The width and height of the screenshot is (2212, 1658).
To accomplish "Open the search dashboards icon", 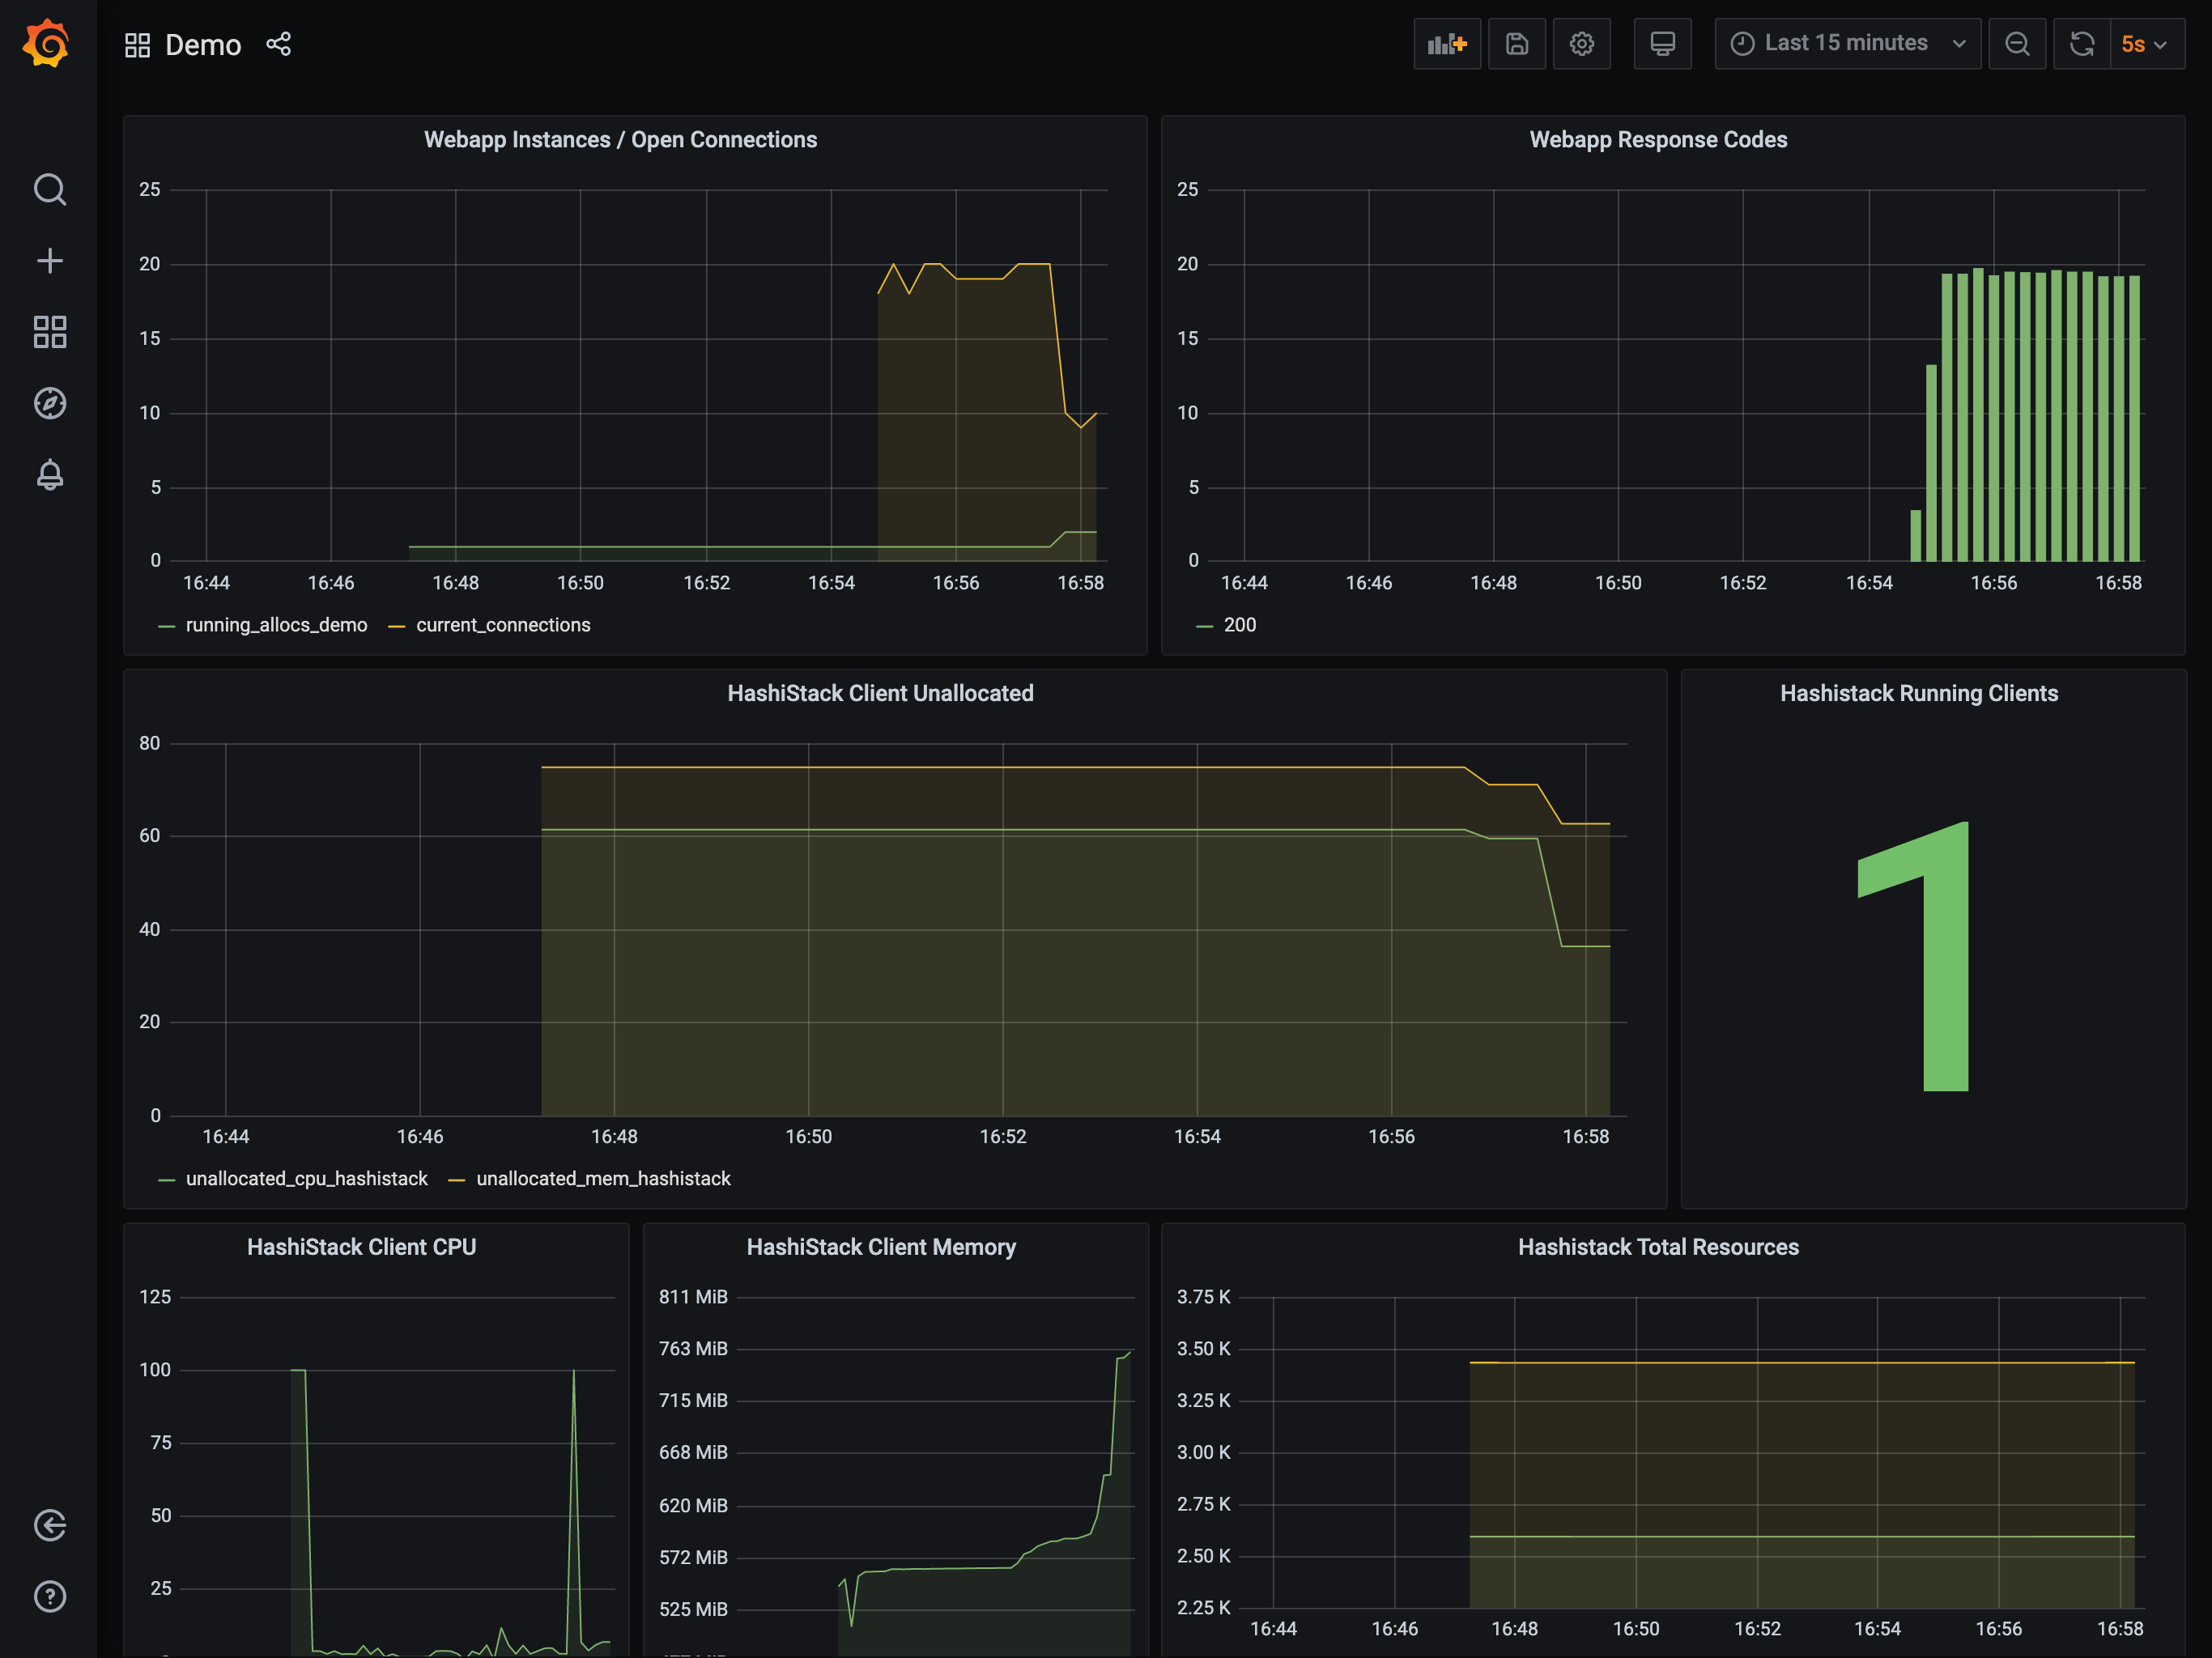I will pos(49,189).
